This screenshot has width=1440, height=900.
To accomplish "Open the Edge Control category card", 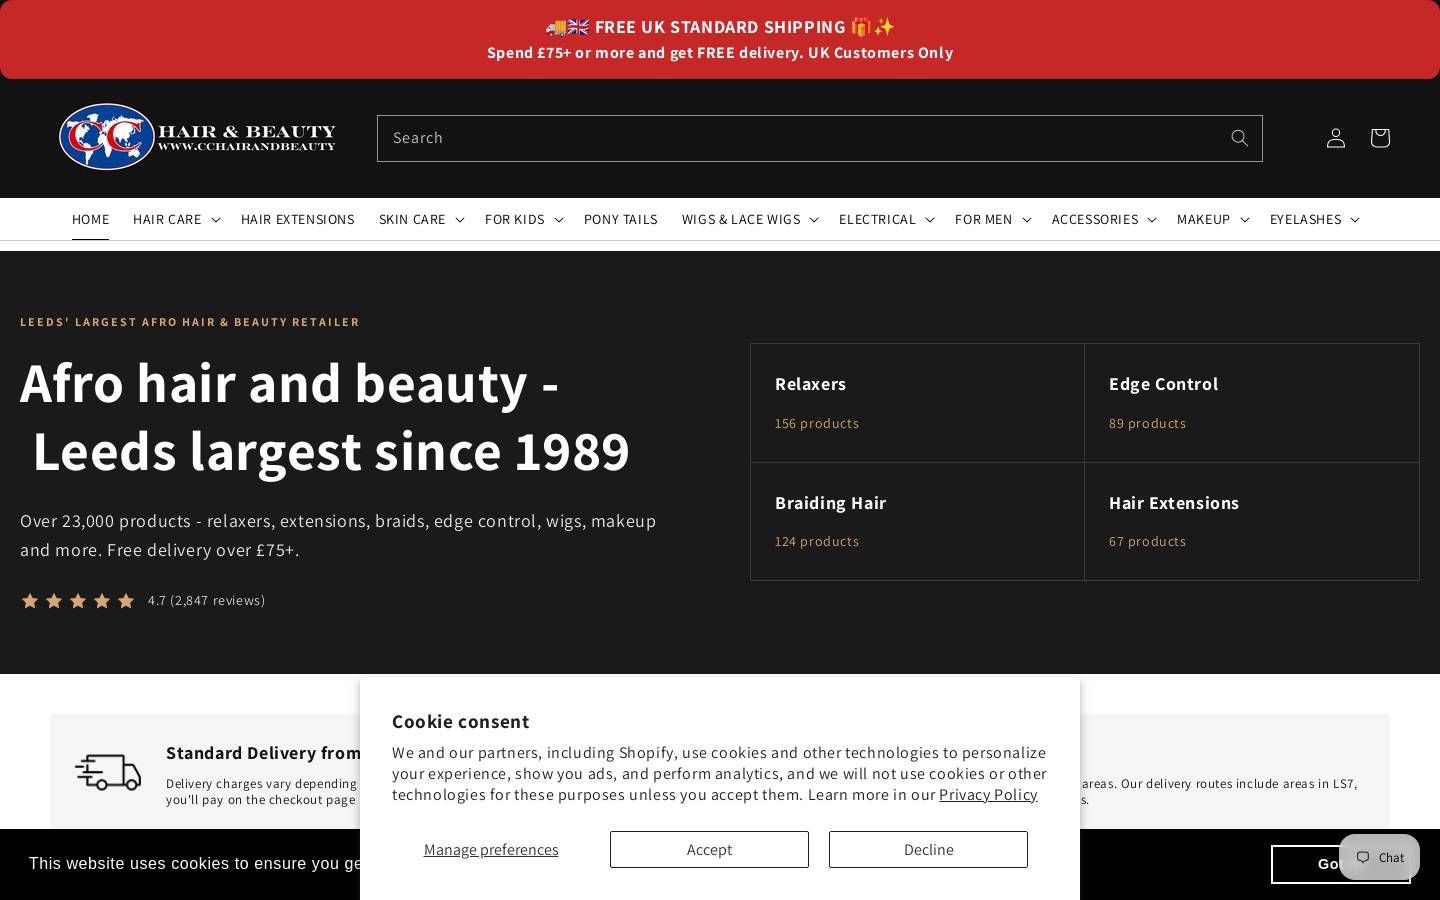I will (x=1252, y=403).
